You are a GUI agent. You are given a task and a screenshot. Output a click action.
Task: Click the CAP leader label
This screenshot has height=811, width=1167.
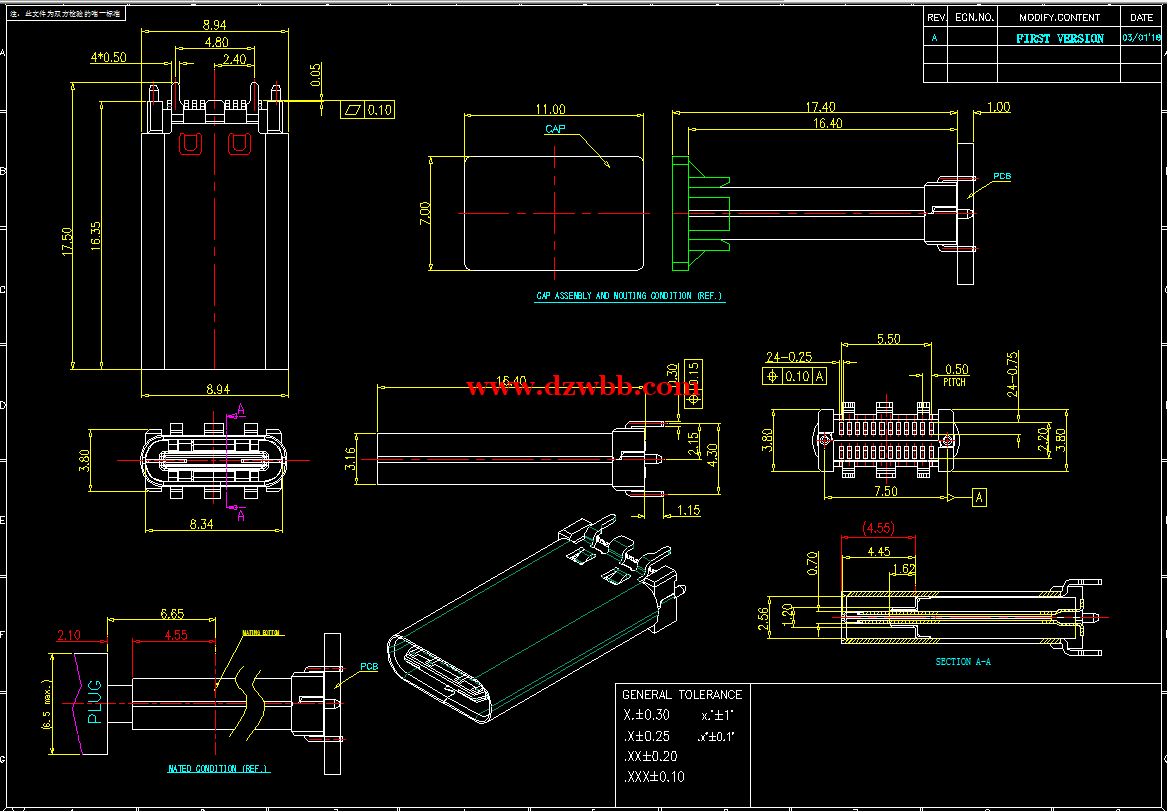pos(555,129)
